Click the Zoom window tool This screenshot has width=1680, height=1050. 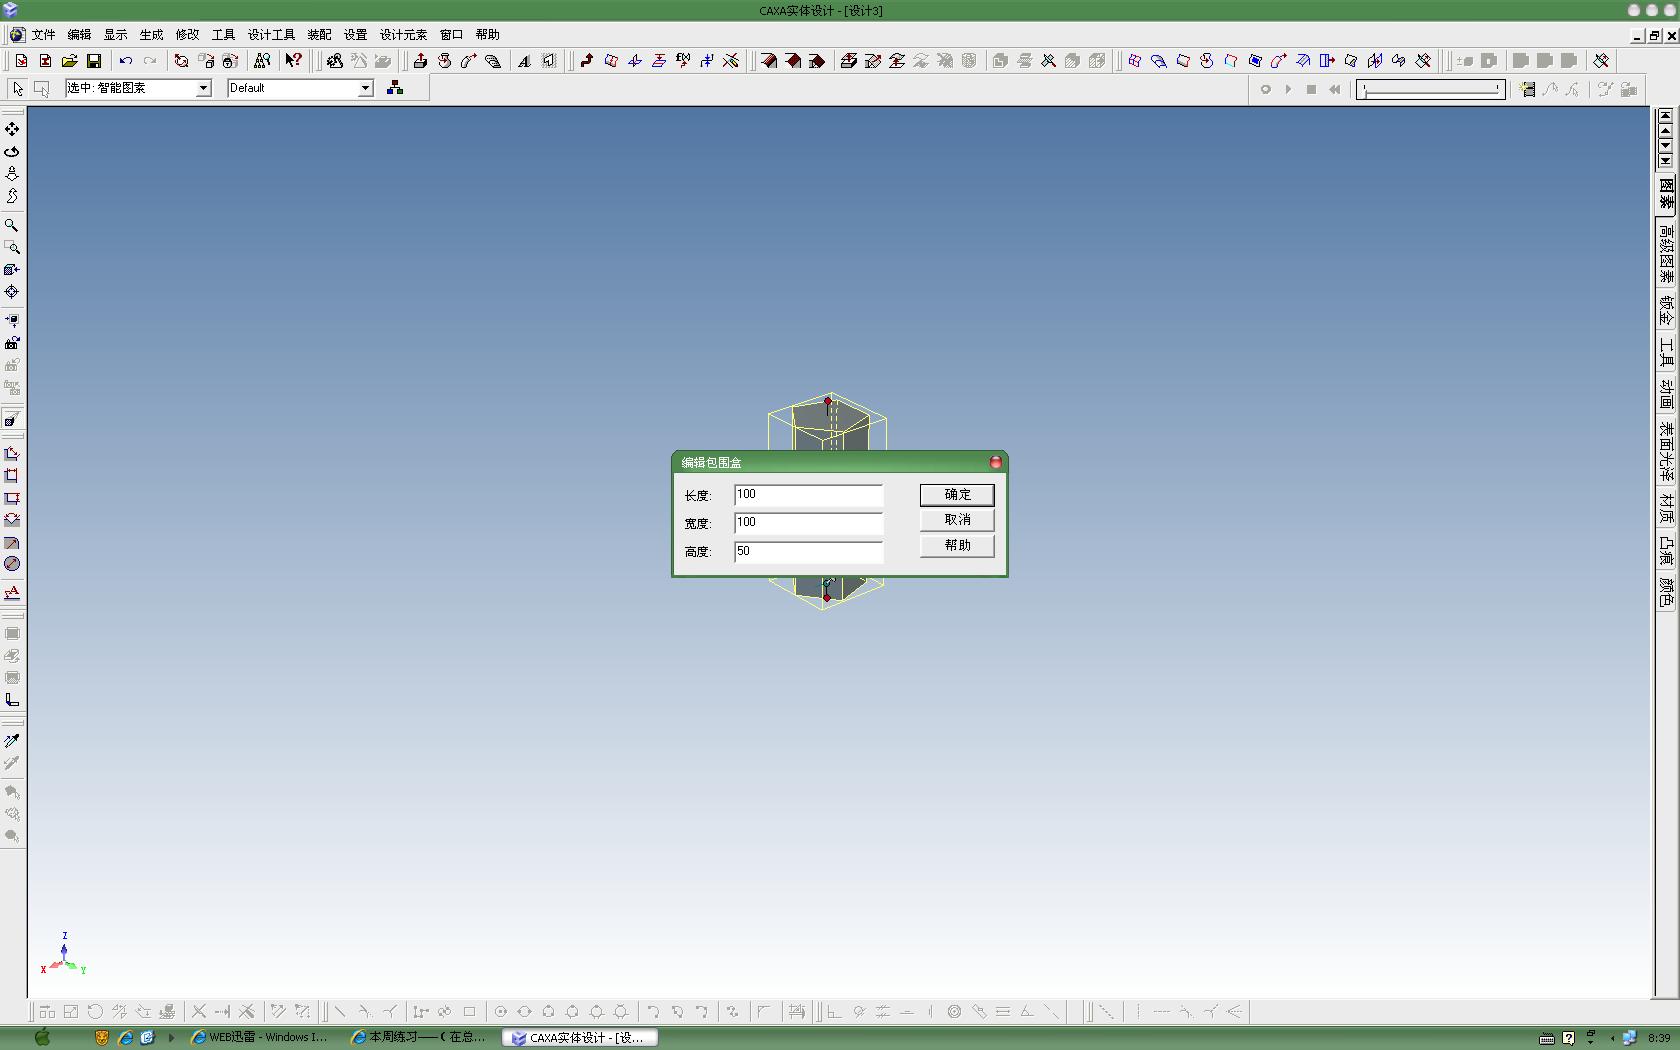pyautogui.click(x=12, y=248)
